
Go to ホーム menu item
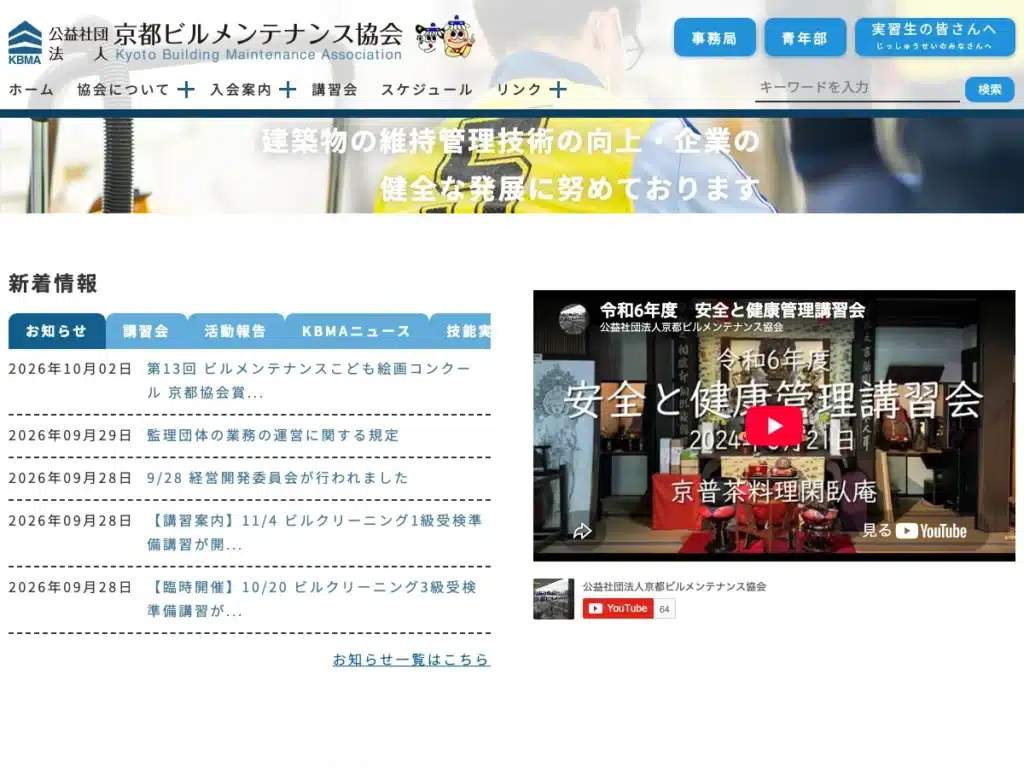pos(31,89)
